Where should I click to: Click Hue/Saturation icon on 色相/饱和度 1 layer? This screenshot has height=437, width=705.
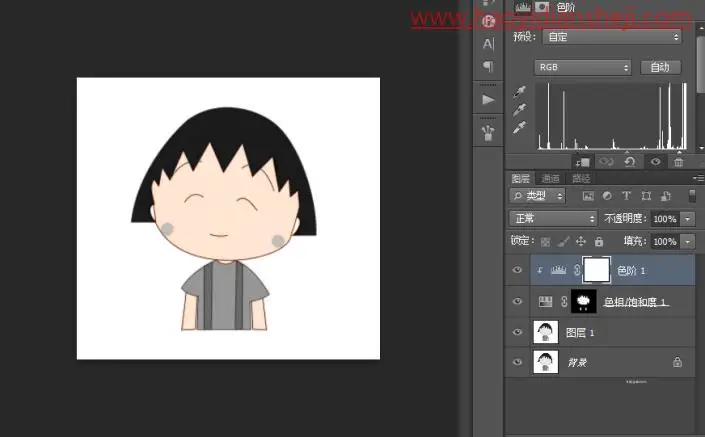(545, 301)
